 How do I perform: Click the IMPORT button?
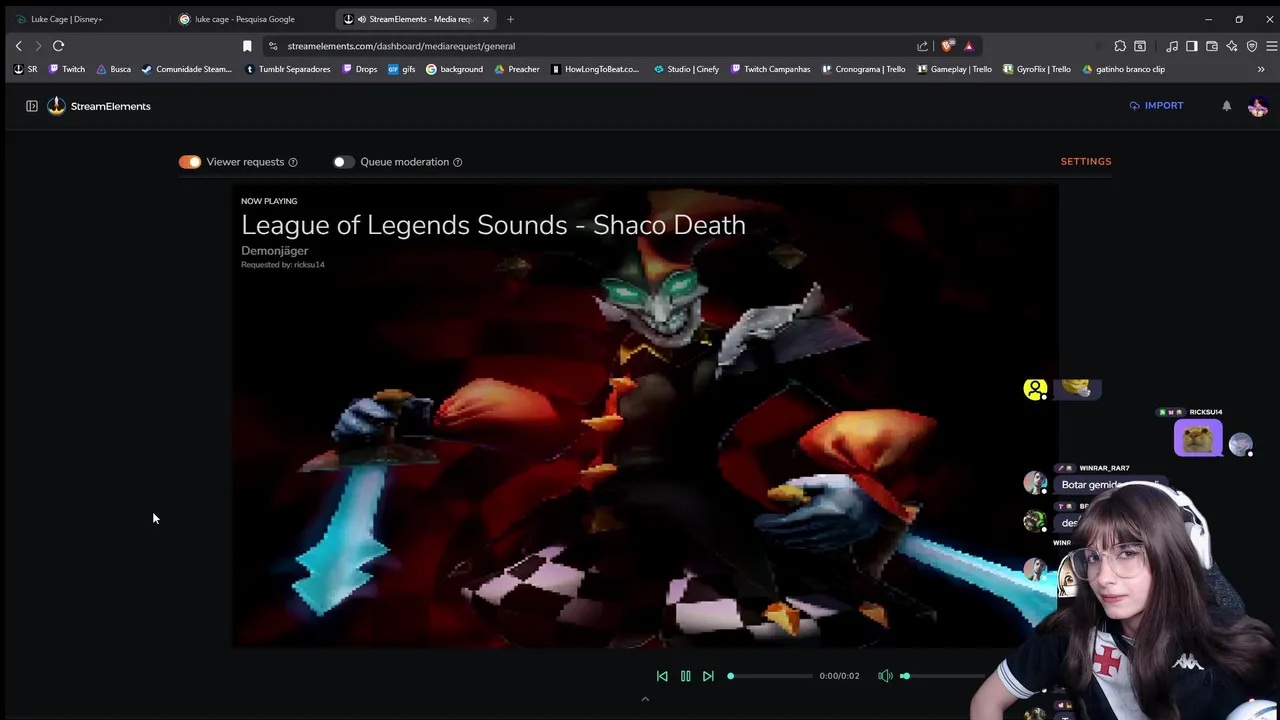[x=1156, y=106]
